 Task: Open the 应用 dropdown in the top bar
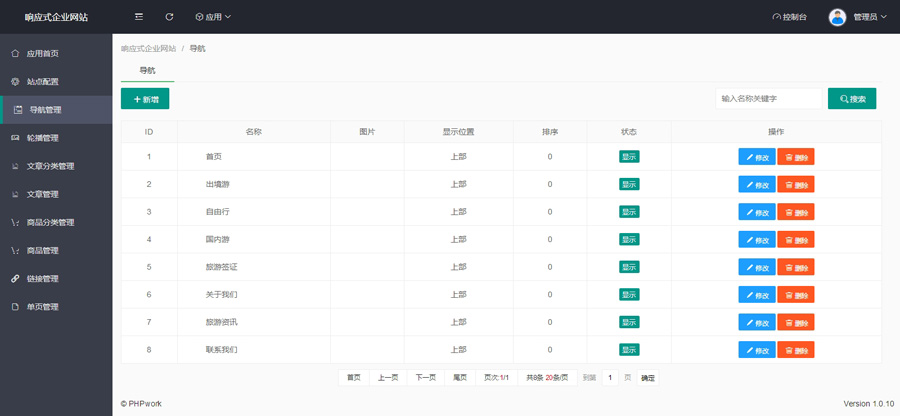213,17
